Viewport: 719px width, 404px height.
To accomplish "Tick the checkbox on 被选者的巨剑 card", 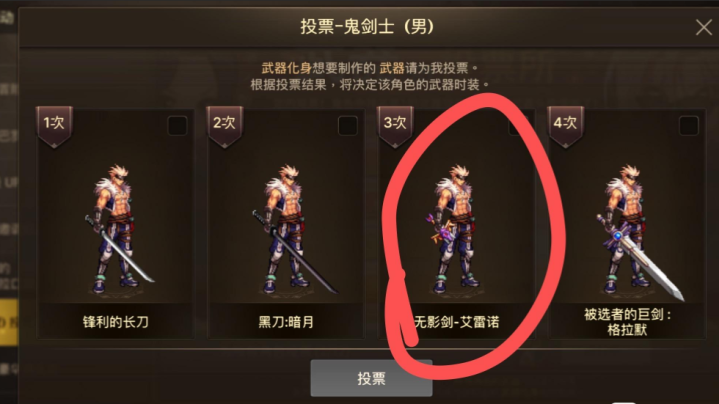I will pyautogui.click(x=689, y=126).
